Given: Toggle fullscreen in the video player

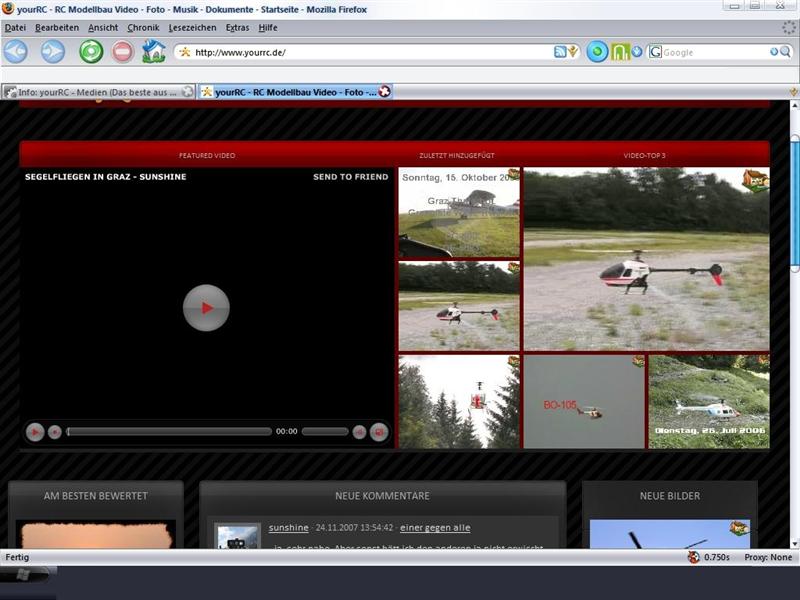Looking at the screenshot, I should tap(379, 432).
